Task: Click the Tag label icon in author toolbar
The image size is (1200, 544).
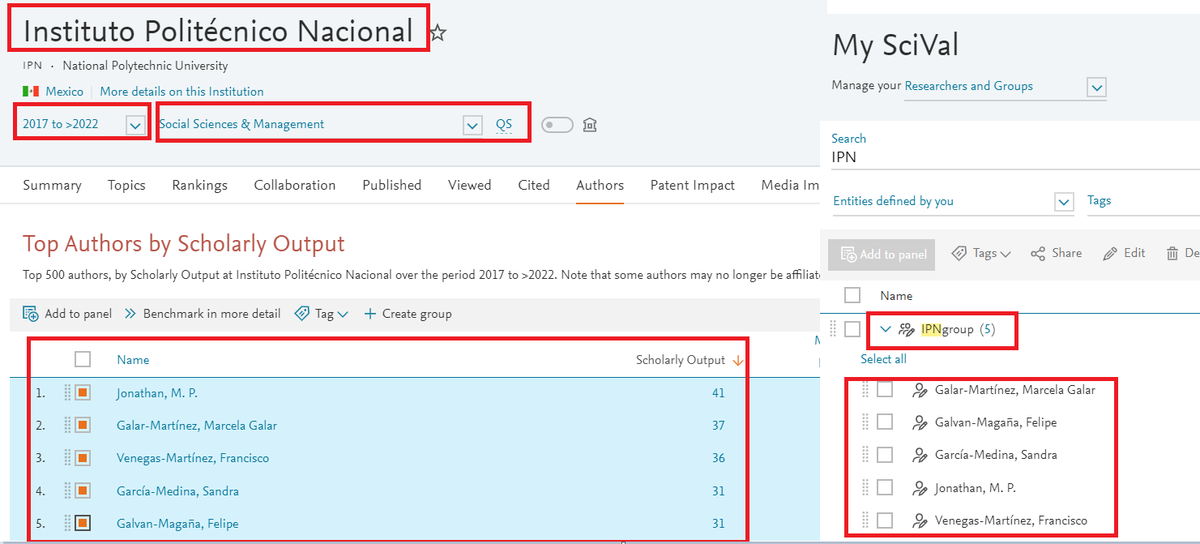Action: (302, 314)
